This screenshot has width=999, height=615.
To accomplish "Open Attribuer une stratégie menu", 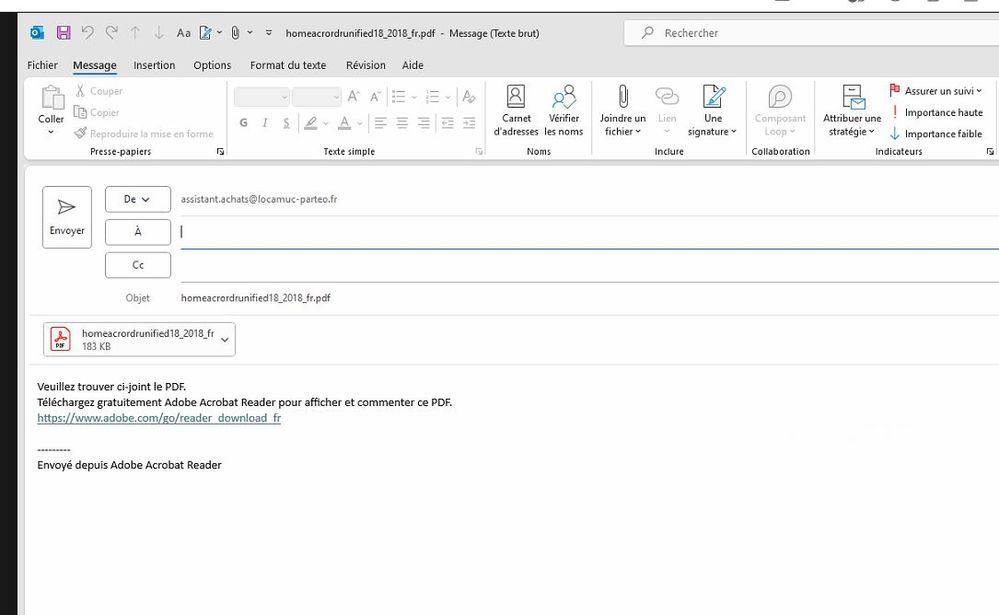I will point(852,110).
